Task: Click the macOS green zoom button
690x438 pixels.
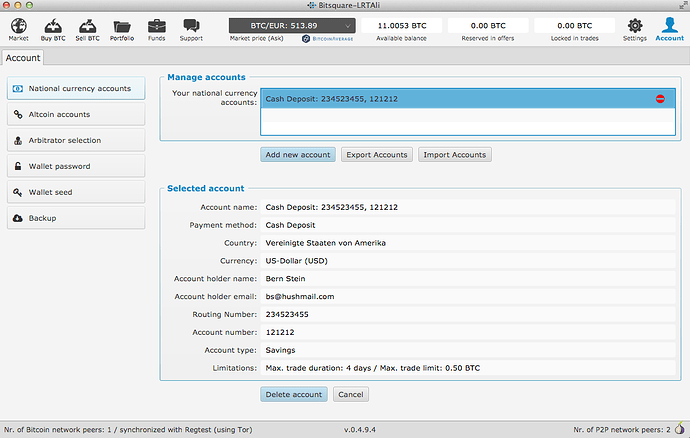Action: (29, 5)
